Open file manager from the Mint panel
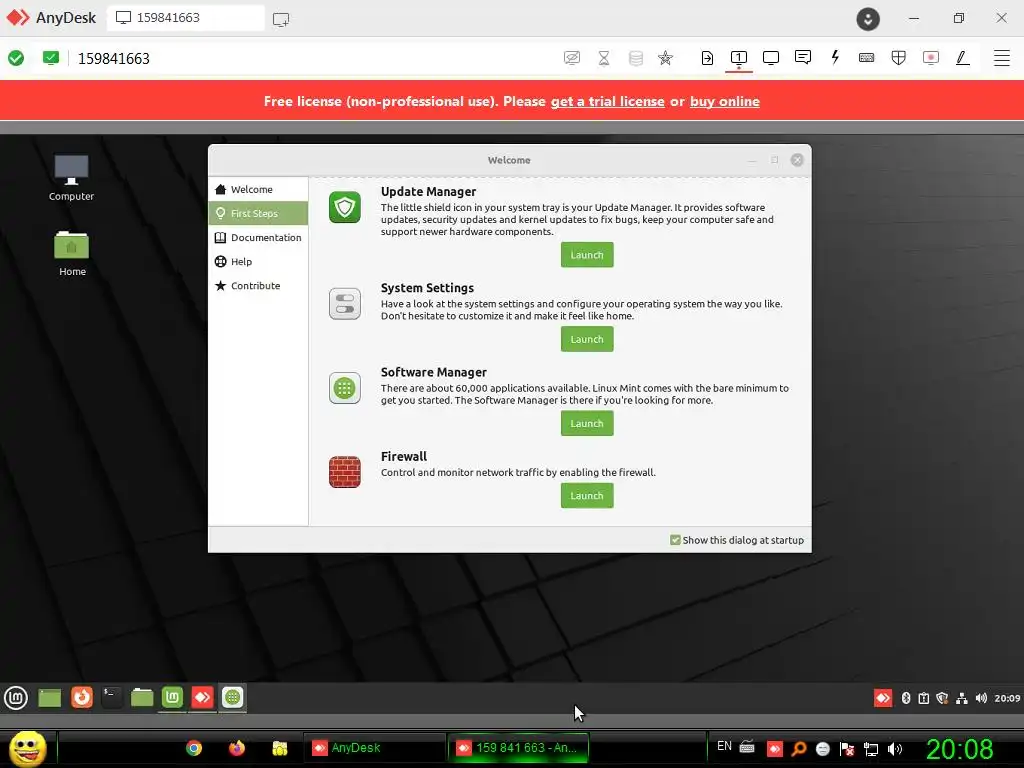This screenshot has width=1024, height=768. click(142, 697)
